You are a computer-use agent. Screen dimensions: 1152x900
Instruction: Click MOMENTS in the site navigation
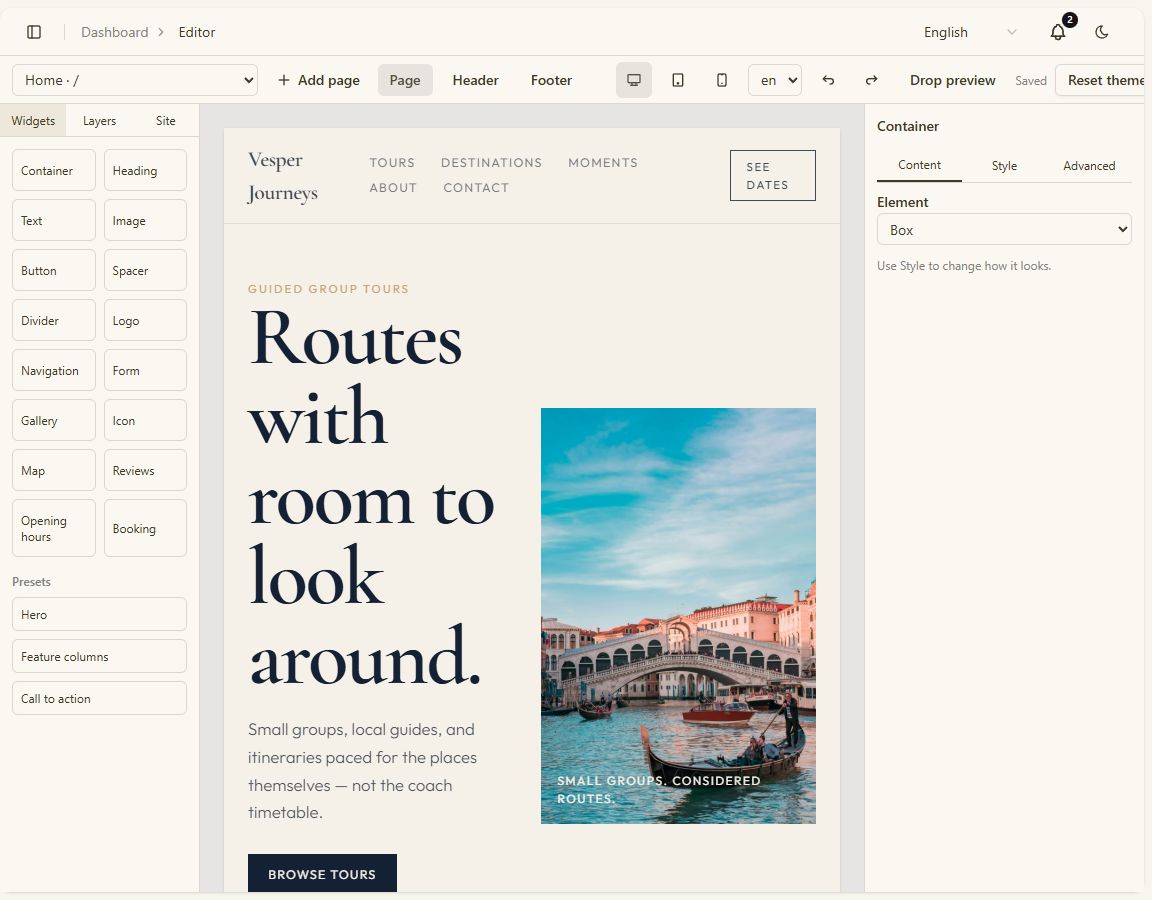coord(602,162)
